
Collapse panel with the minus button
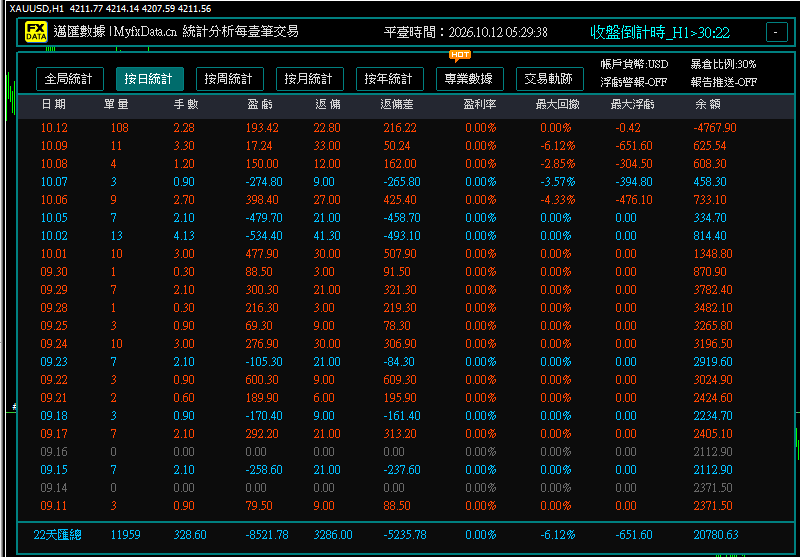pos(777,33)
